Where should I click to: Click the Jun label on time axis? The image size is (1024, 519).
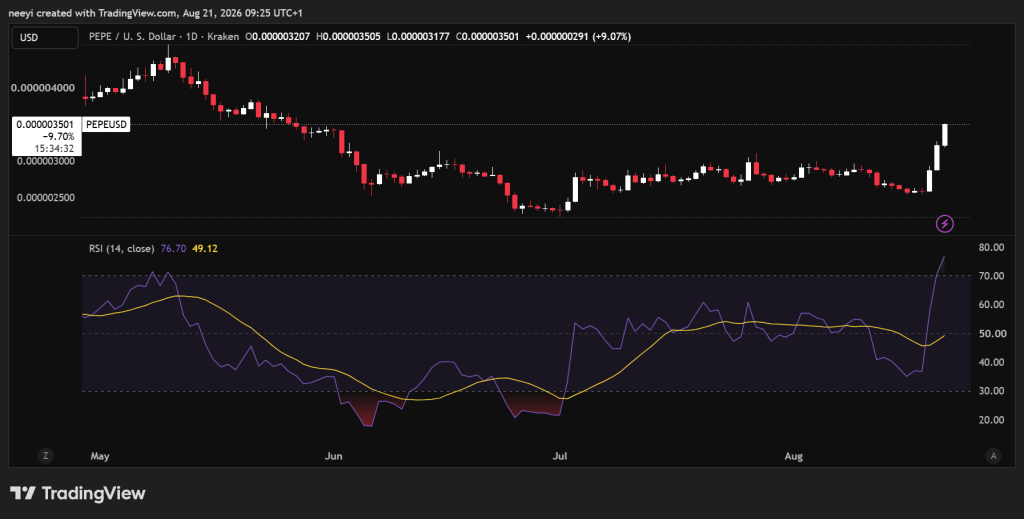click(x=334, y=456)
